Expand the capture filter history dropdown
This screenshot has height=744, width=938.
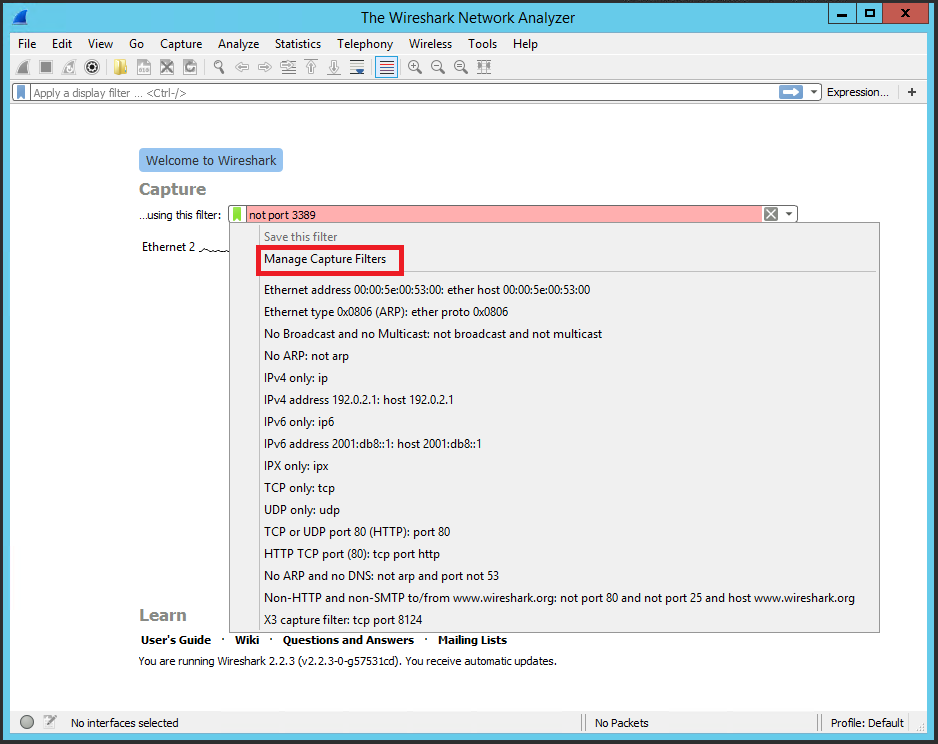coord(789,214)
